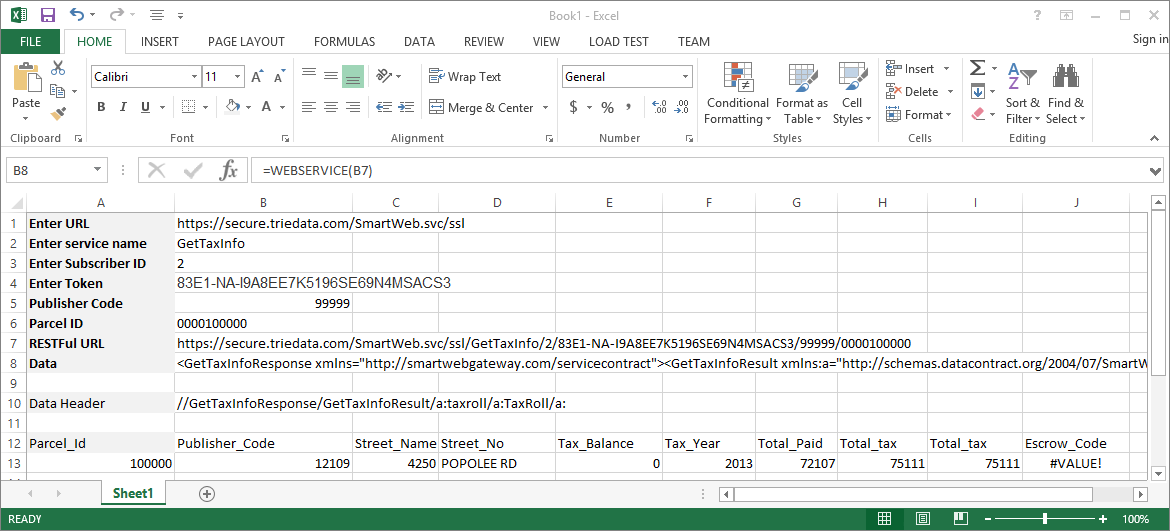This screenshot has width=1170, height=531.
Task: Open the FILE menu
Action: click(30, 42)
